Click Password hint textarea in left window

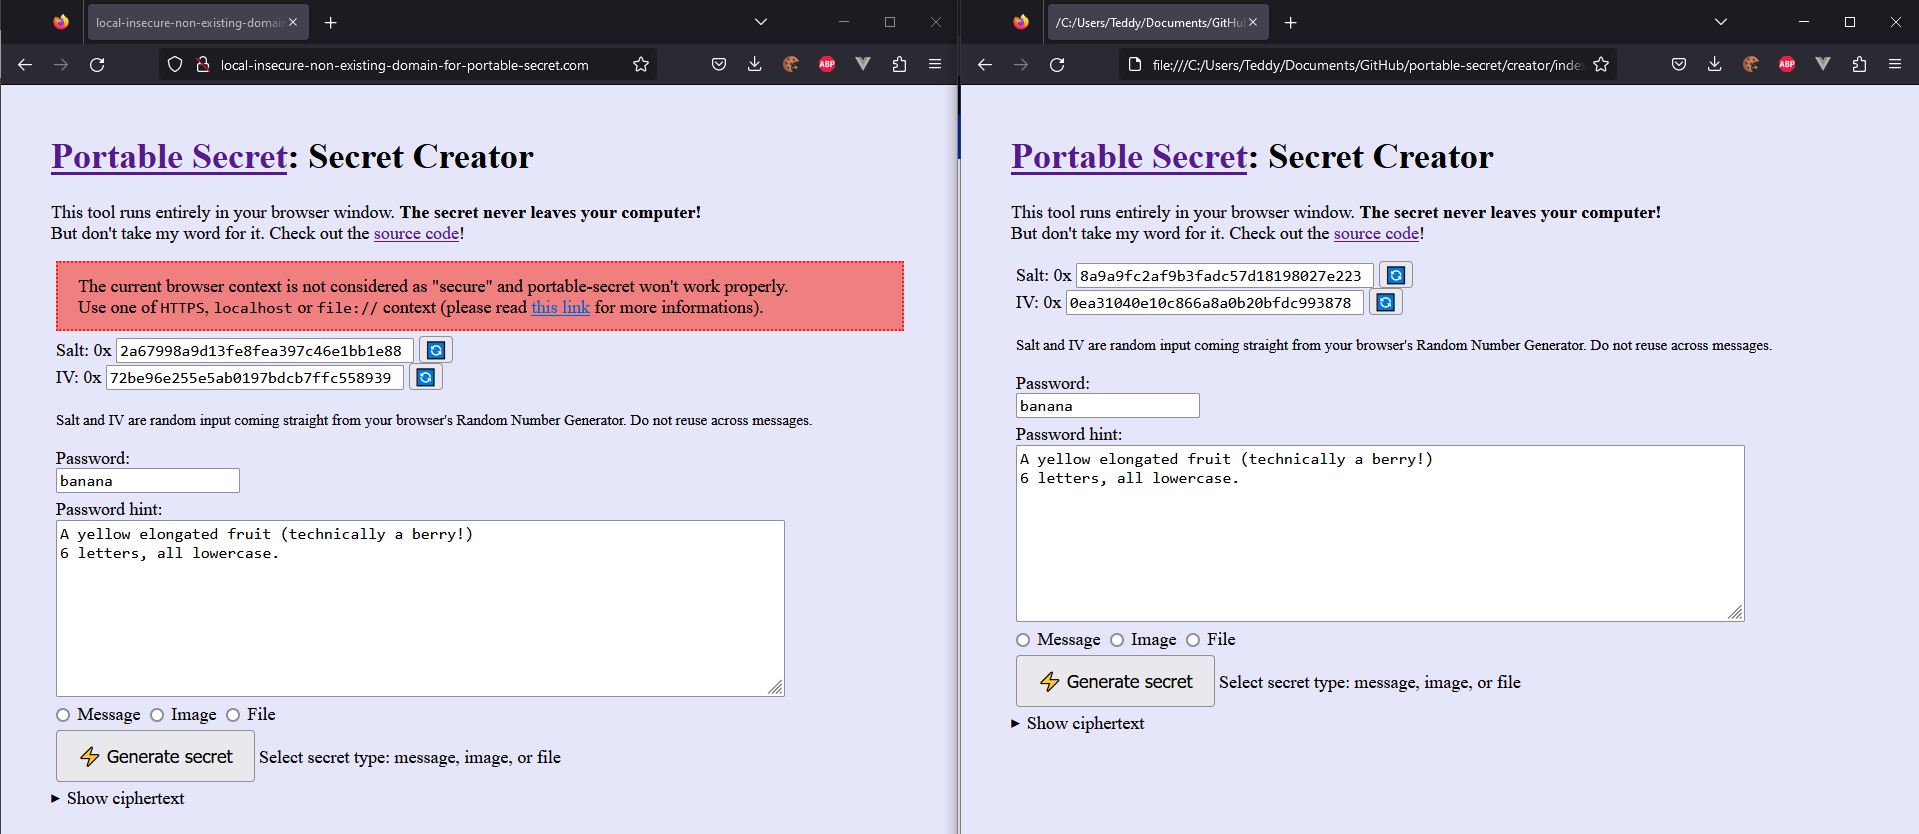pos(420,608)
